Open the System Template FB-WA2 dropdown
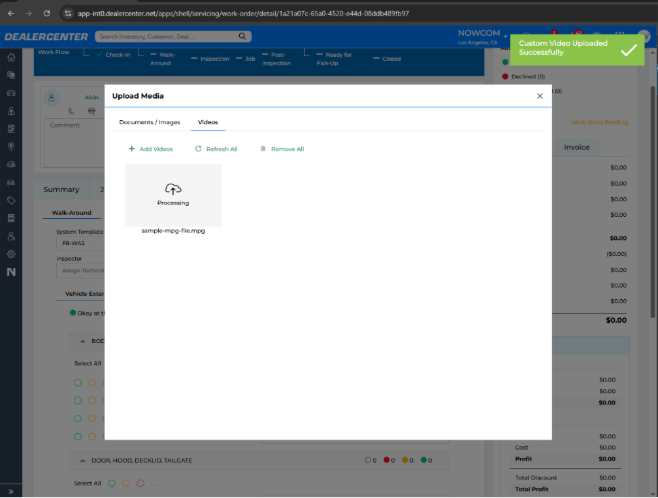The height and width of the screenshot is (498, 658). click(80, 243)
